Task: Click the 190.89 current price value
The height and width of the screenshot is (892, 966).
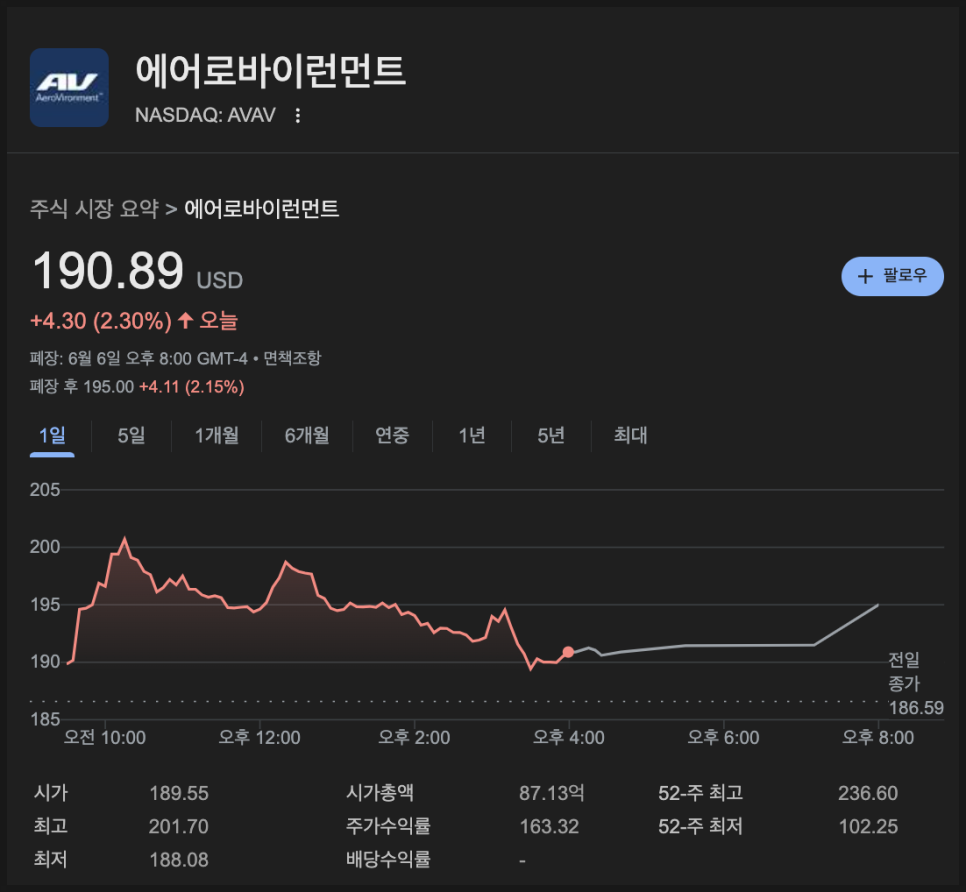Action: tap(108, 270)
